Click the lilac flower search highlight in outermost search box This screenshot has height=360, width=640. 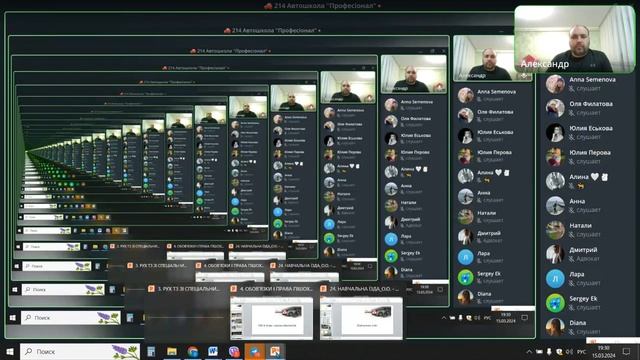125,351
